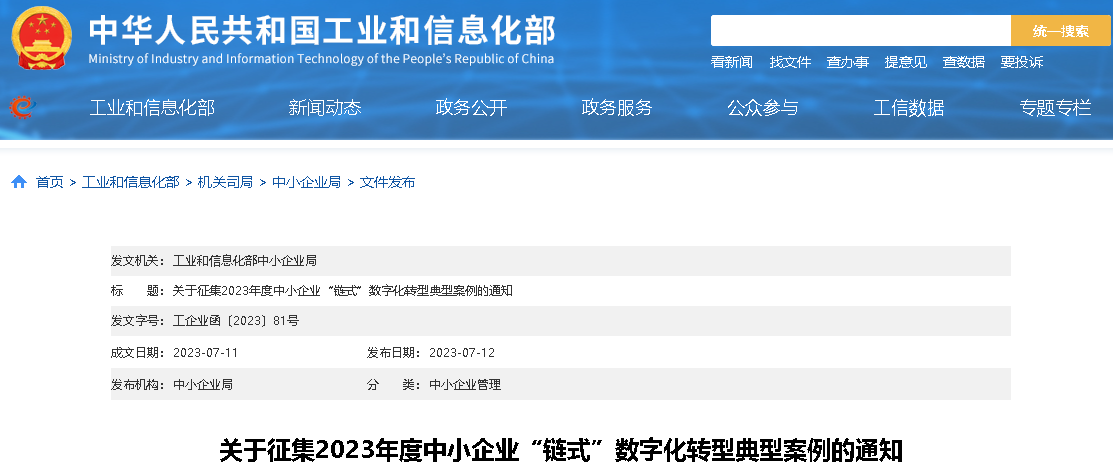Select the 提意见 link
Image resolution: width=1113 pixels, height=464 pixels.
click(905, 62)
